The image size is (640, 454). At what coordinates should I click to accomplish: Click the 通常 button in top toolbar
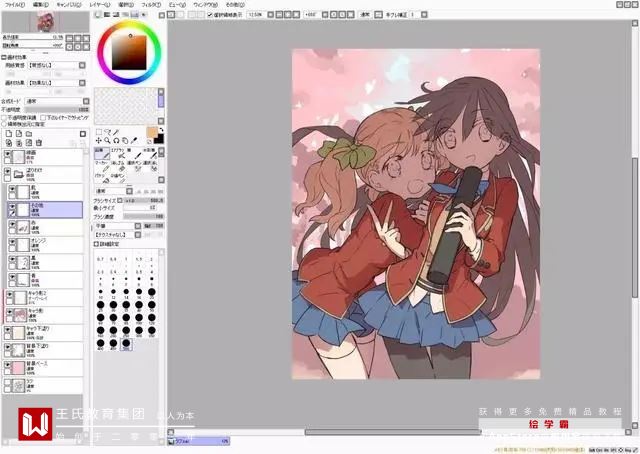coord(364,15)
